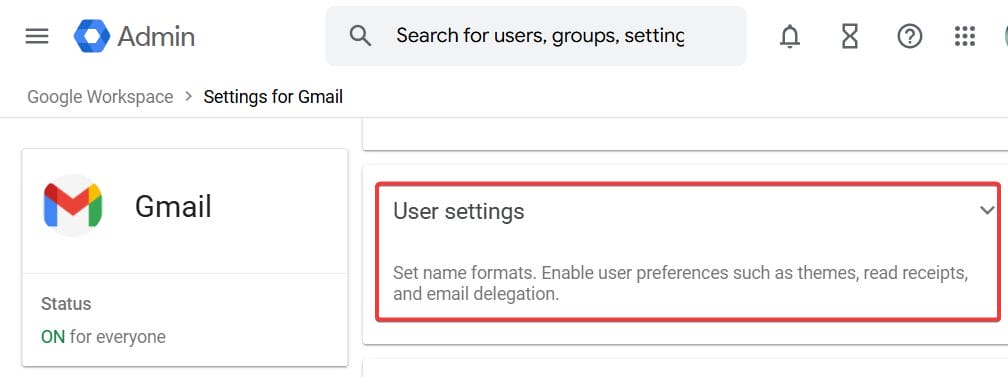The height and width of the screenshot is (377, 1008).
Task: Click the Admin title text
Action: point(156,36)
